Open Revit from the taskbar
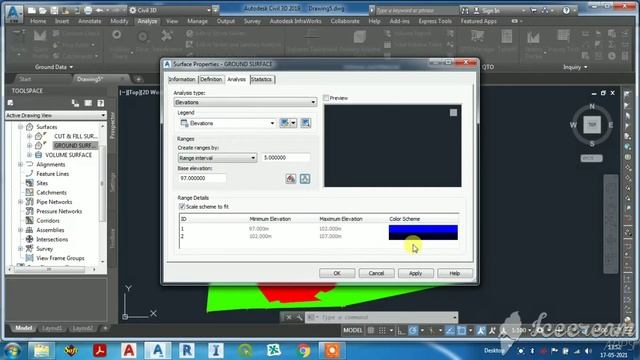The width and height of the screenshot is (640, 360). point(187,351)
